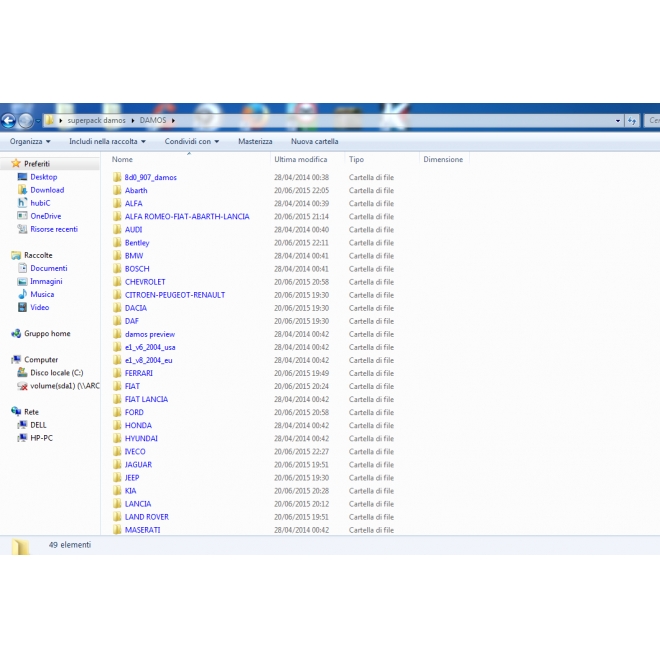The image size is (660, 660).
Task: Select the e1_v8_2004_eu folder name
Action: pos(149,360)
